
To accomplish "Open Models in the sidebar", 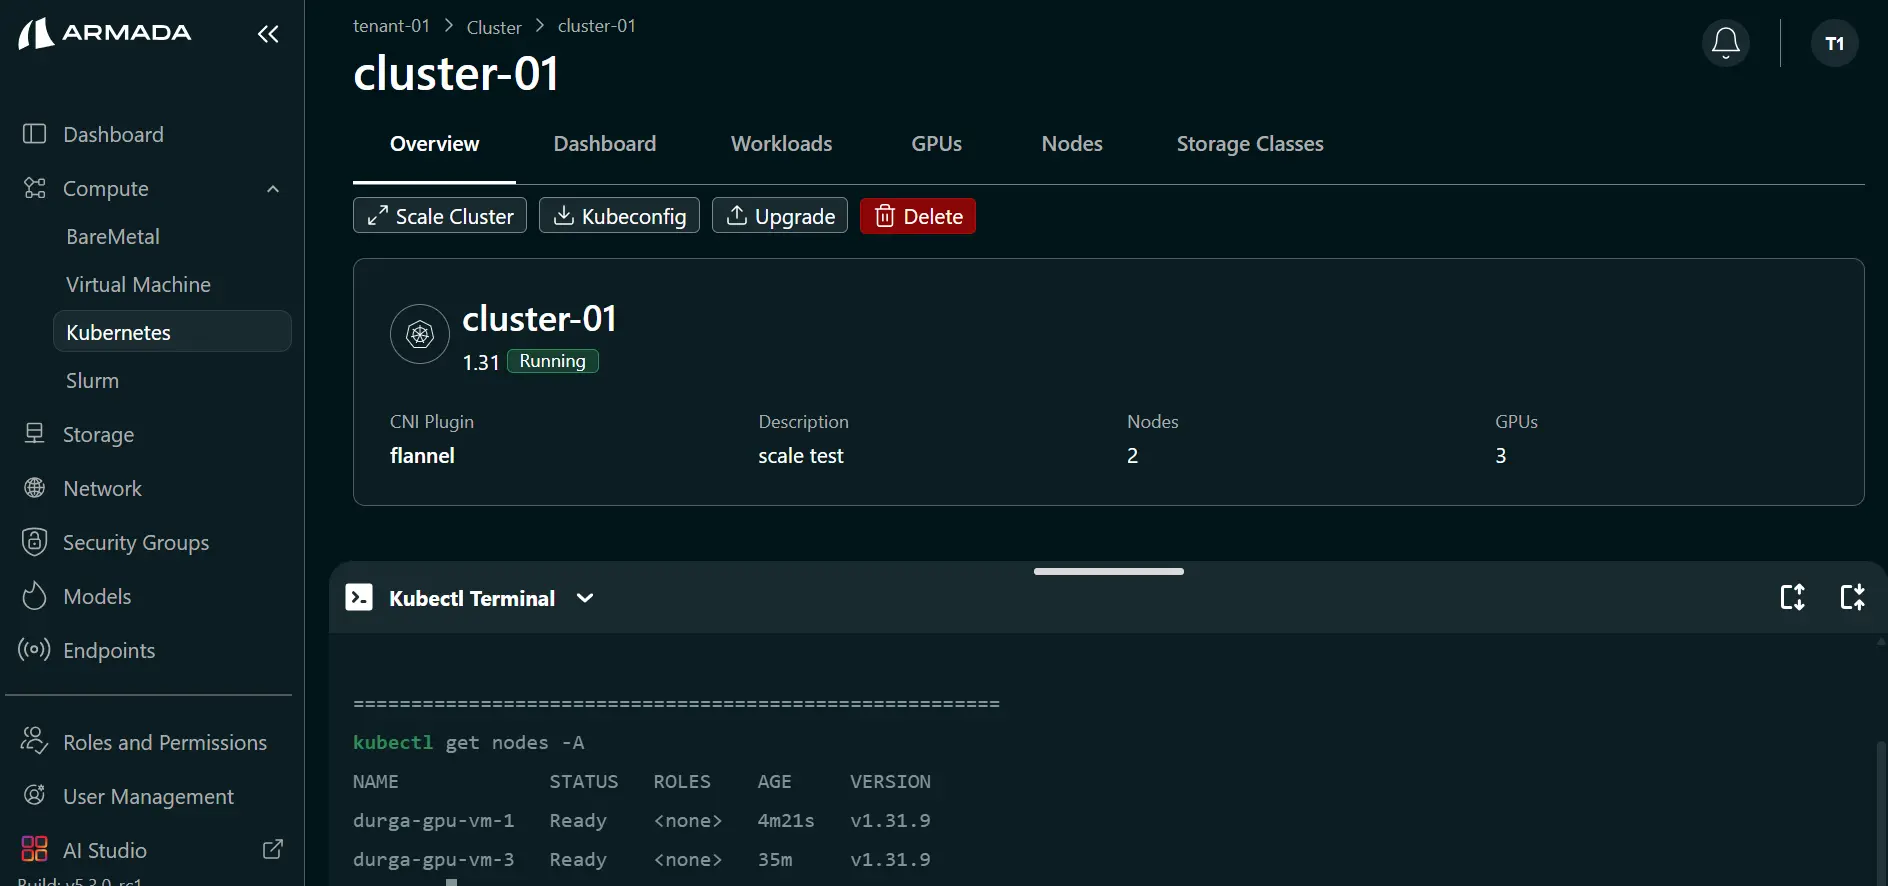I will (97, 597).
